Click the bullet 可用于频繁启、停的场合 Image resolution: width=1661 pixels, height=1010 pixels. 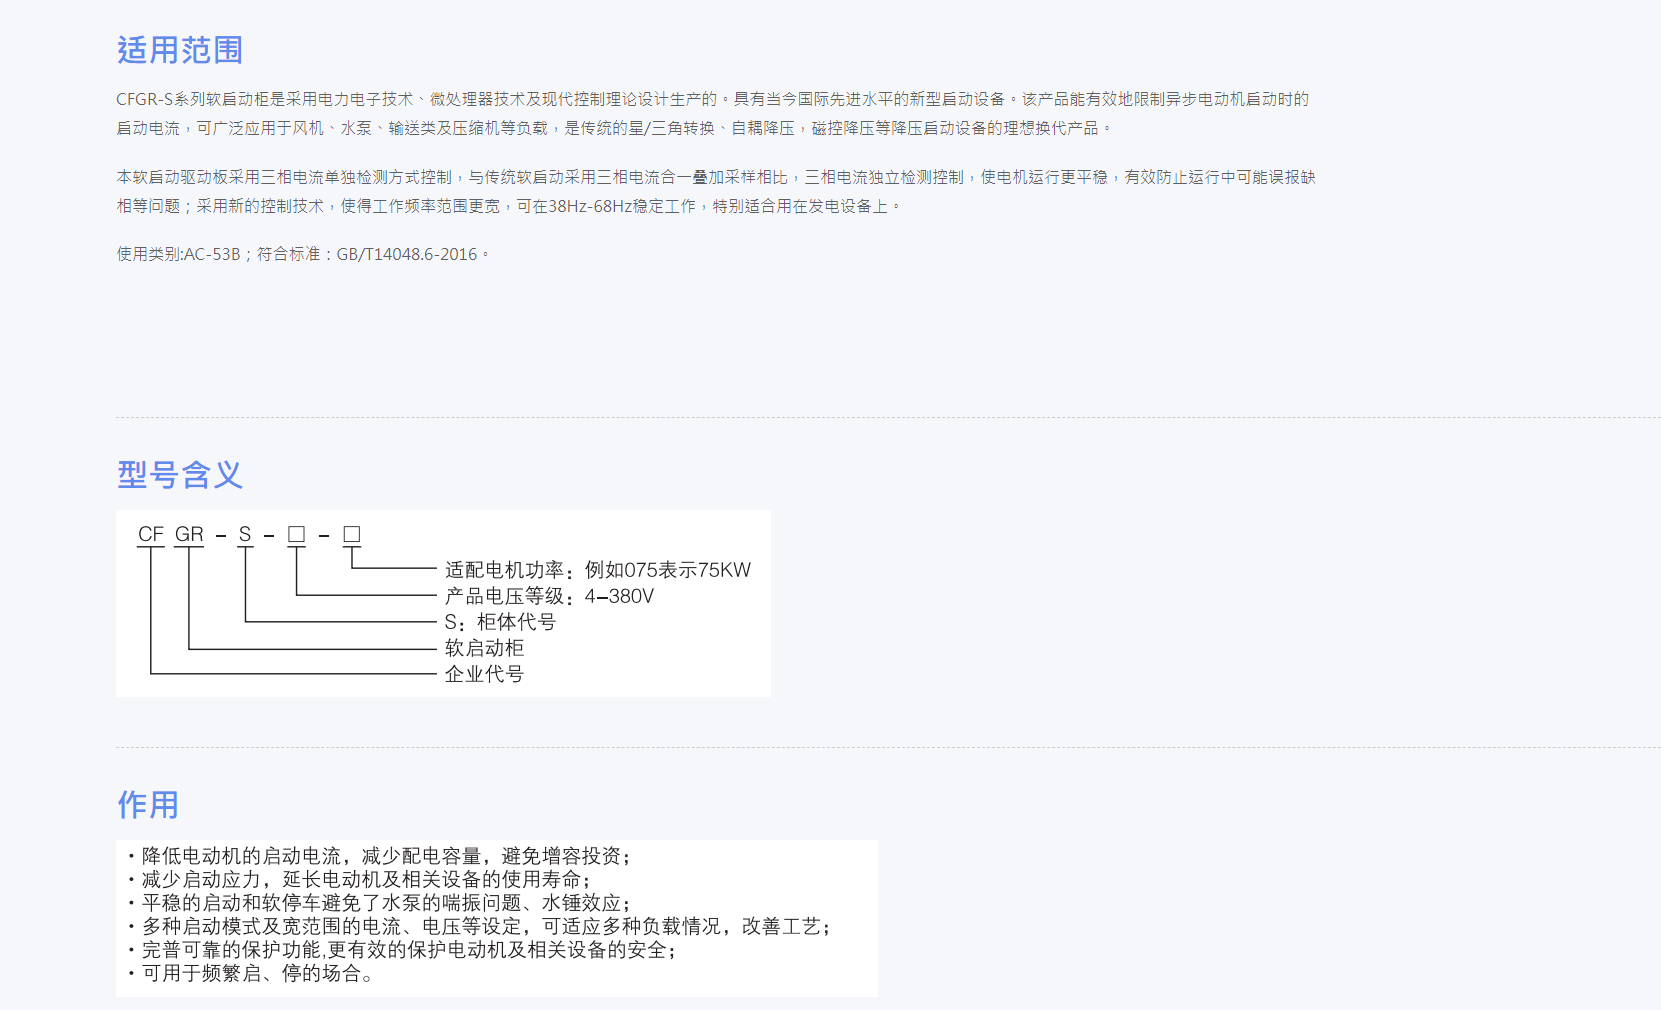pyautogui.click(x=258, y=974)
